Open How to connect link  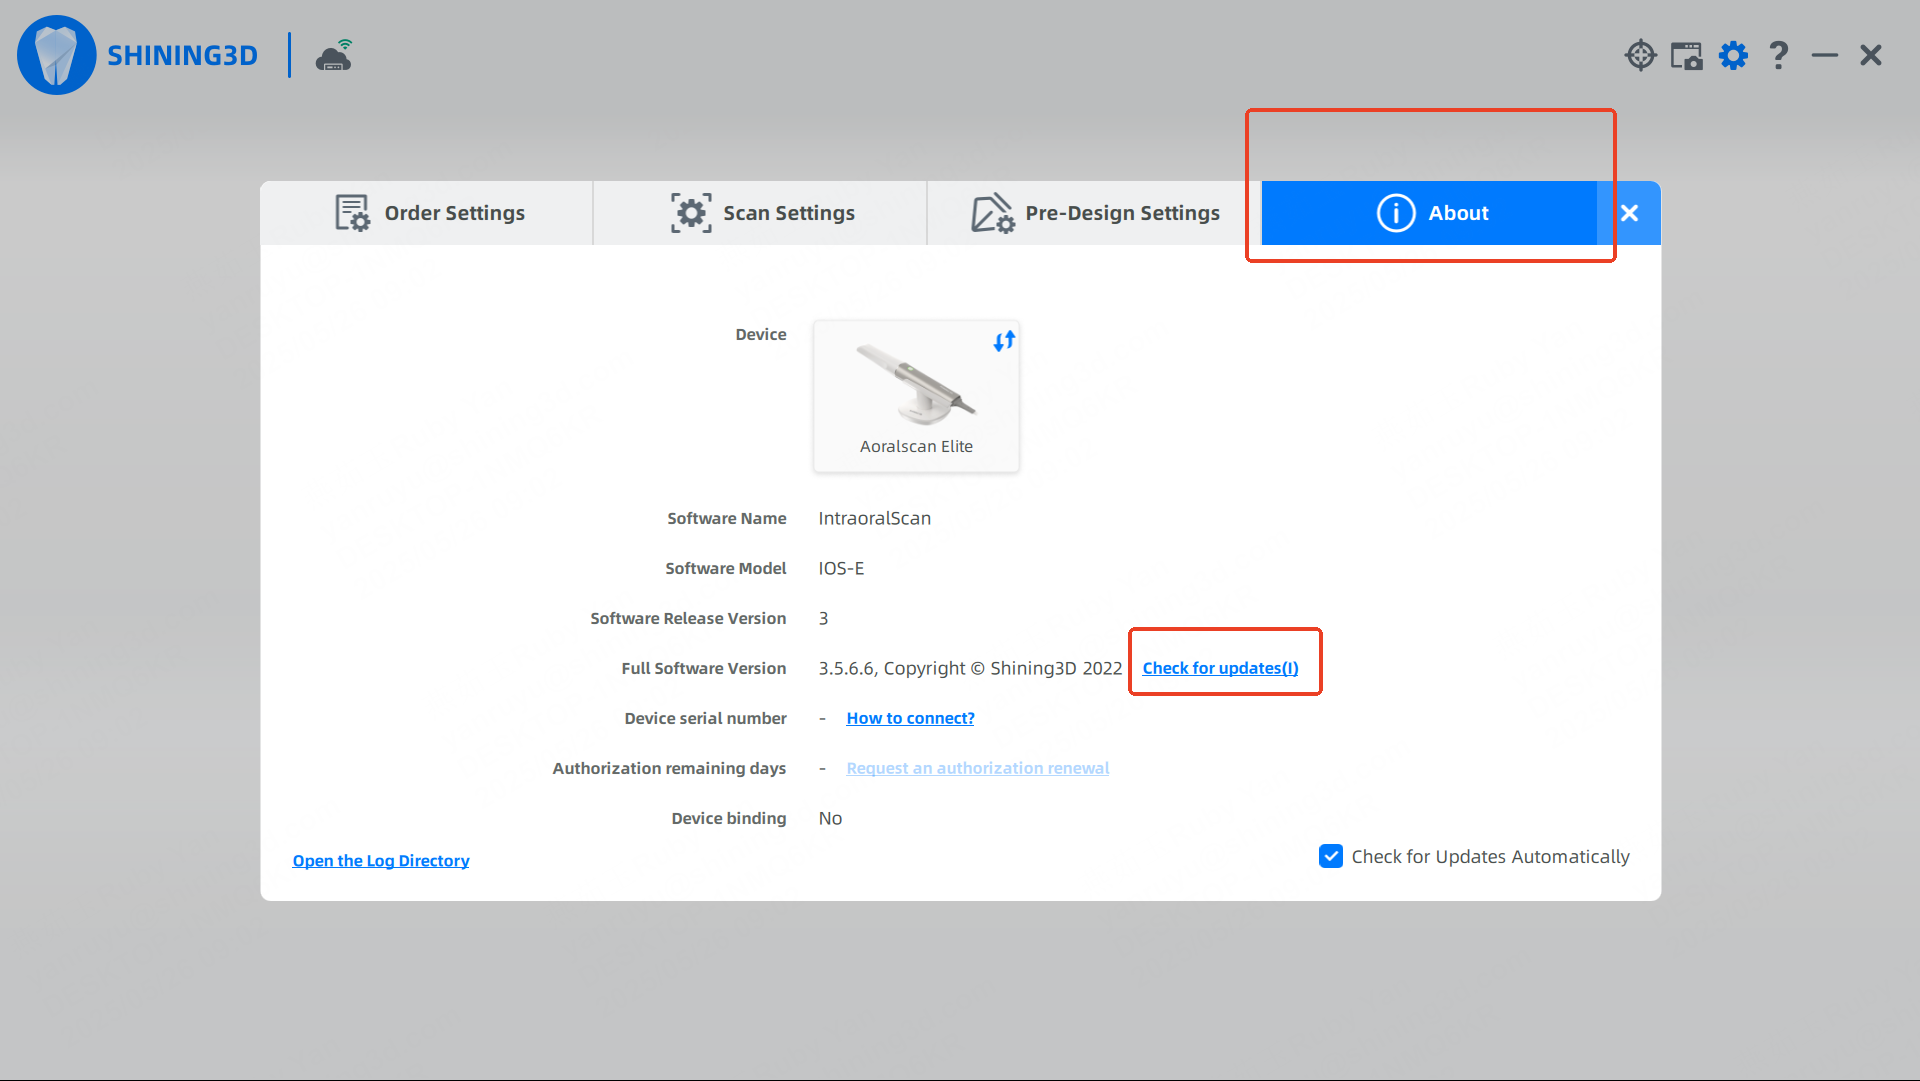910,718
